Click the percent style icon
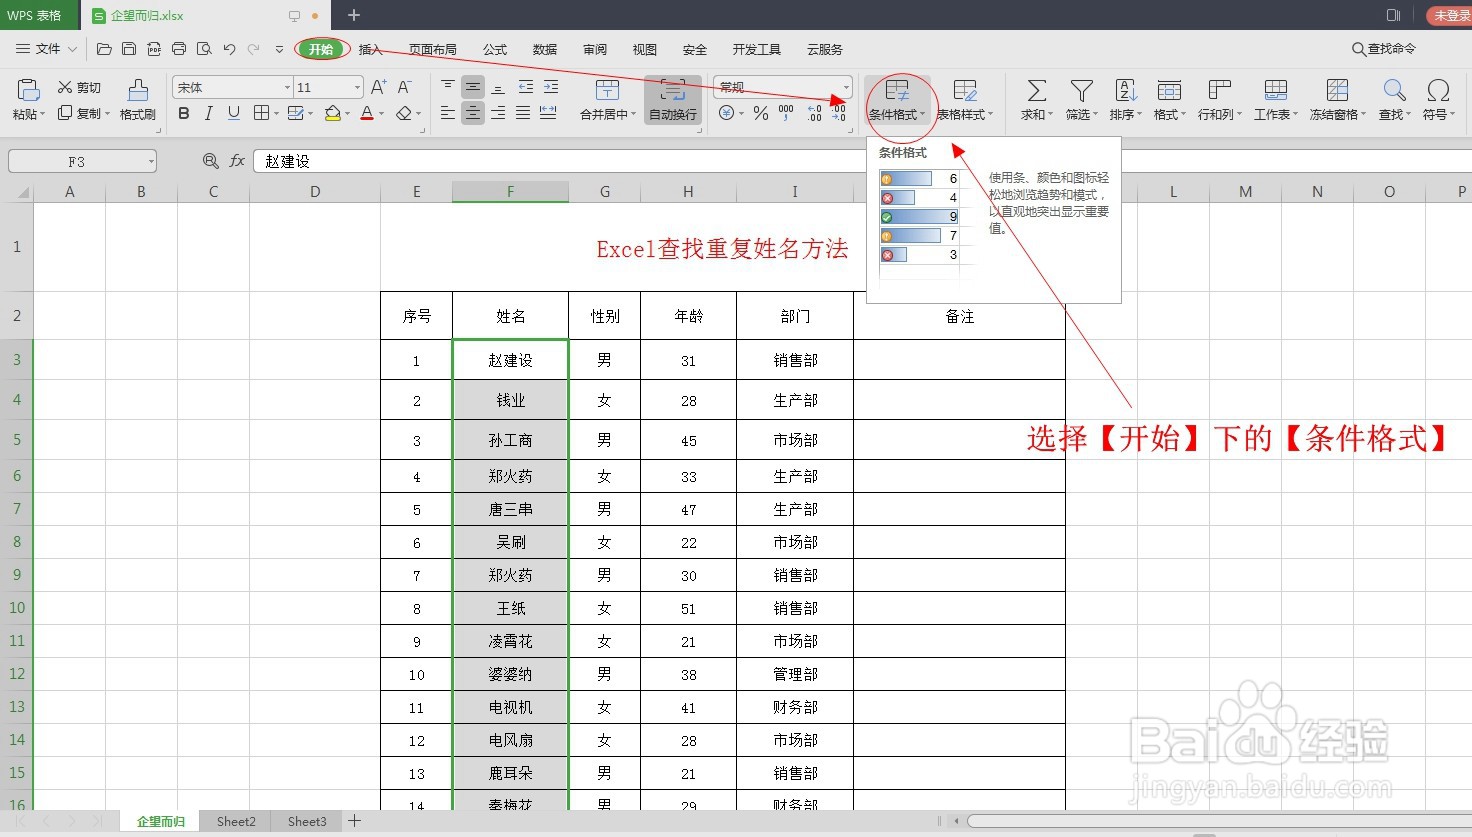 [761, 114]
